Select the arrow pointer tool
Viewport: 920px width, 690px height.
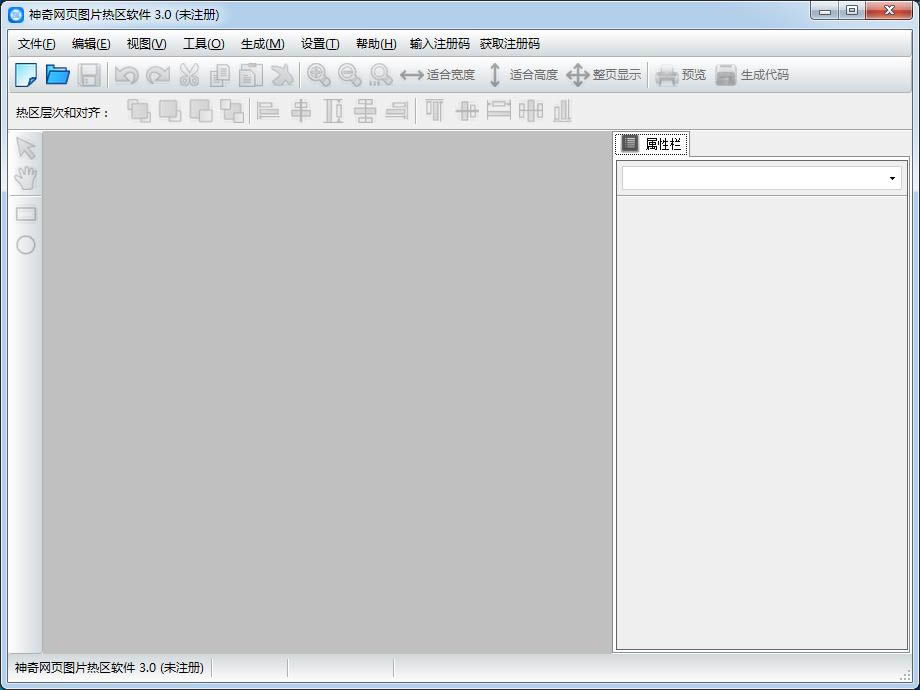pos(26,148)
